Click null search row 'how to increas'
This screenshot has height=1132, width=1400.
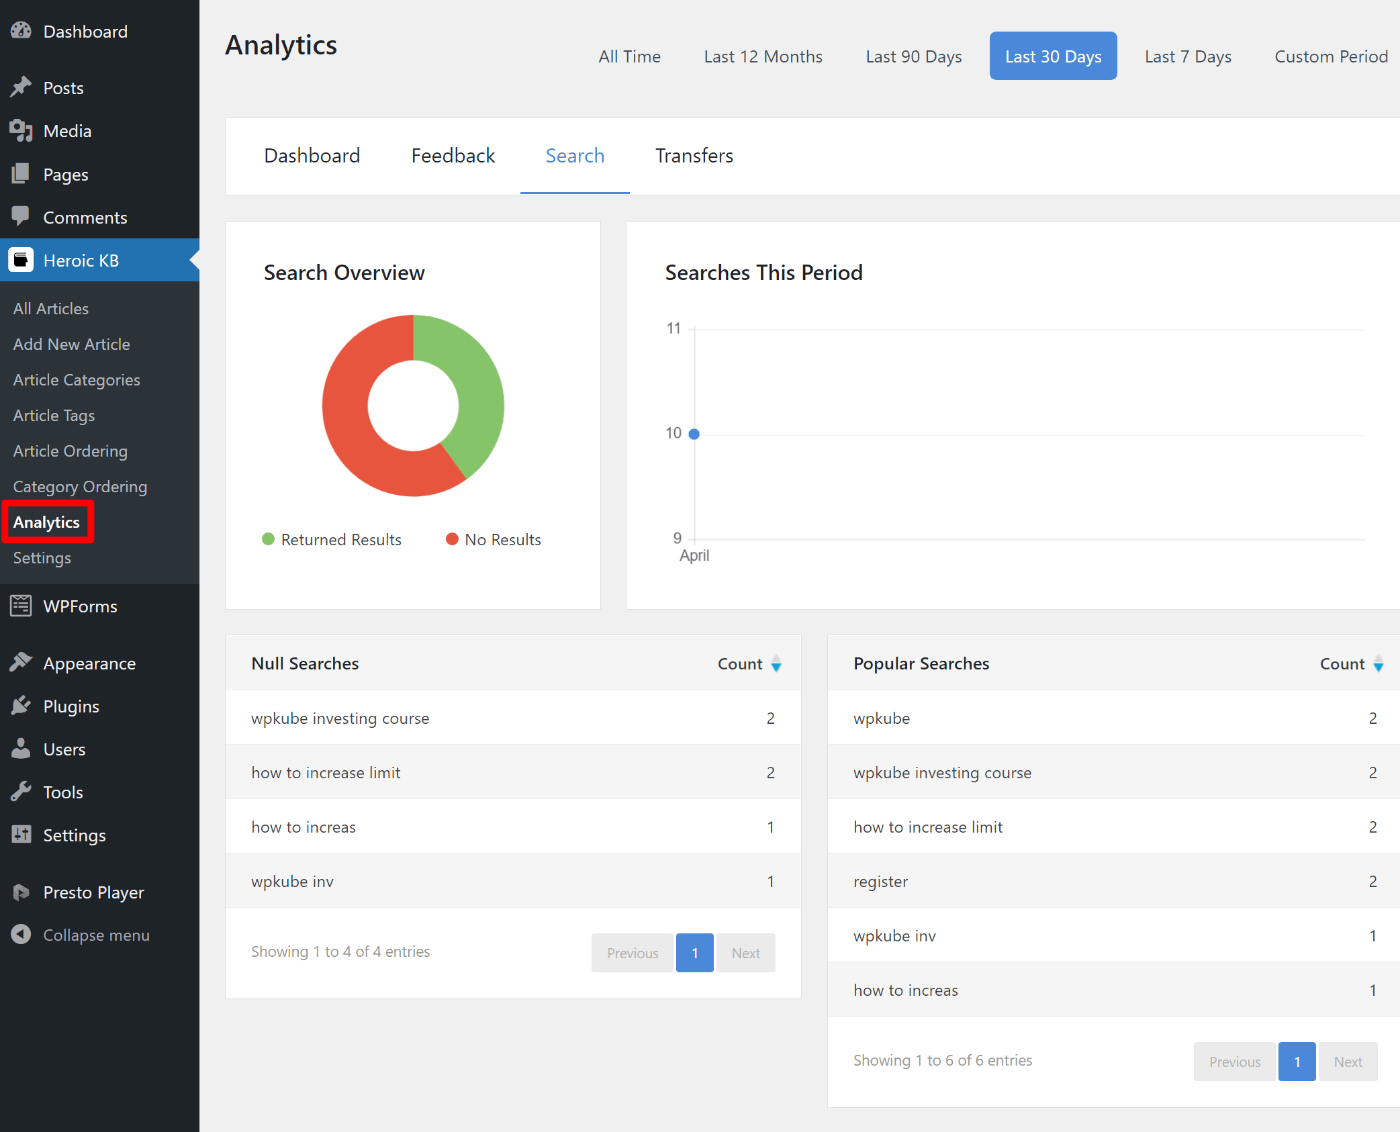pyautogui.click(x=513, y=827)
